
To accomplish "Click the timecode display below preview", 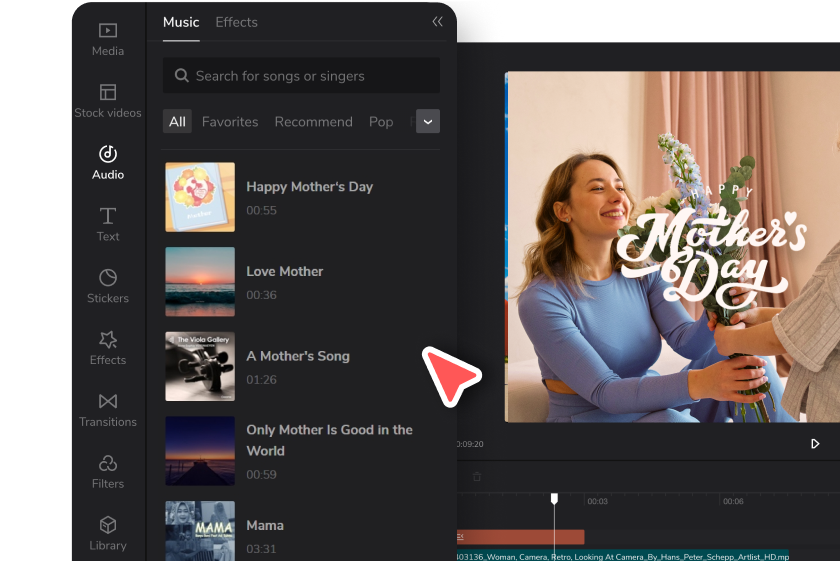I will pos(470,444).
